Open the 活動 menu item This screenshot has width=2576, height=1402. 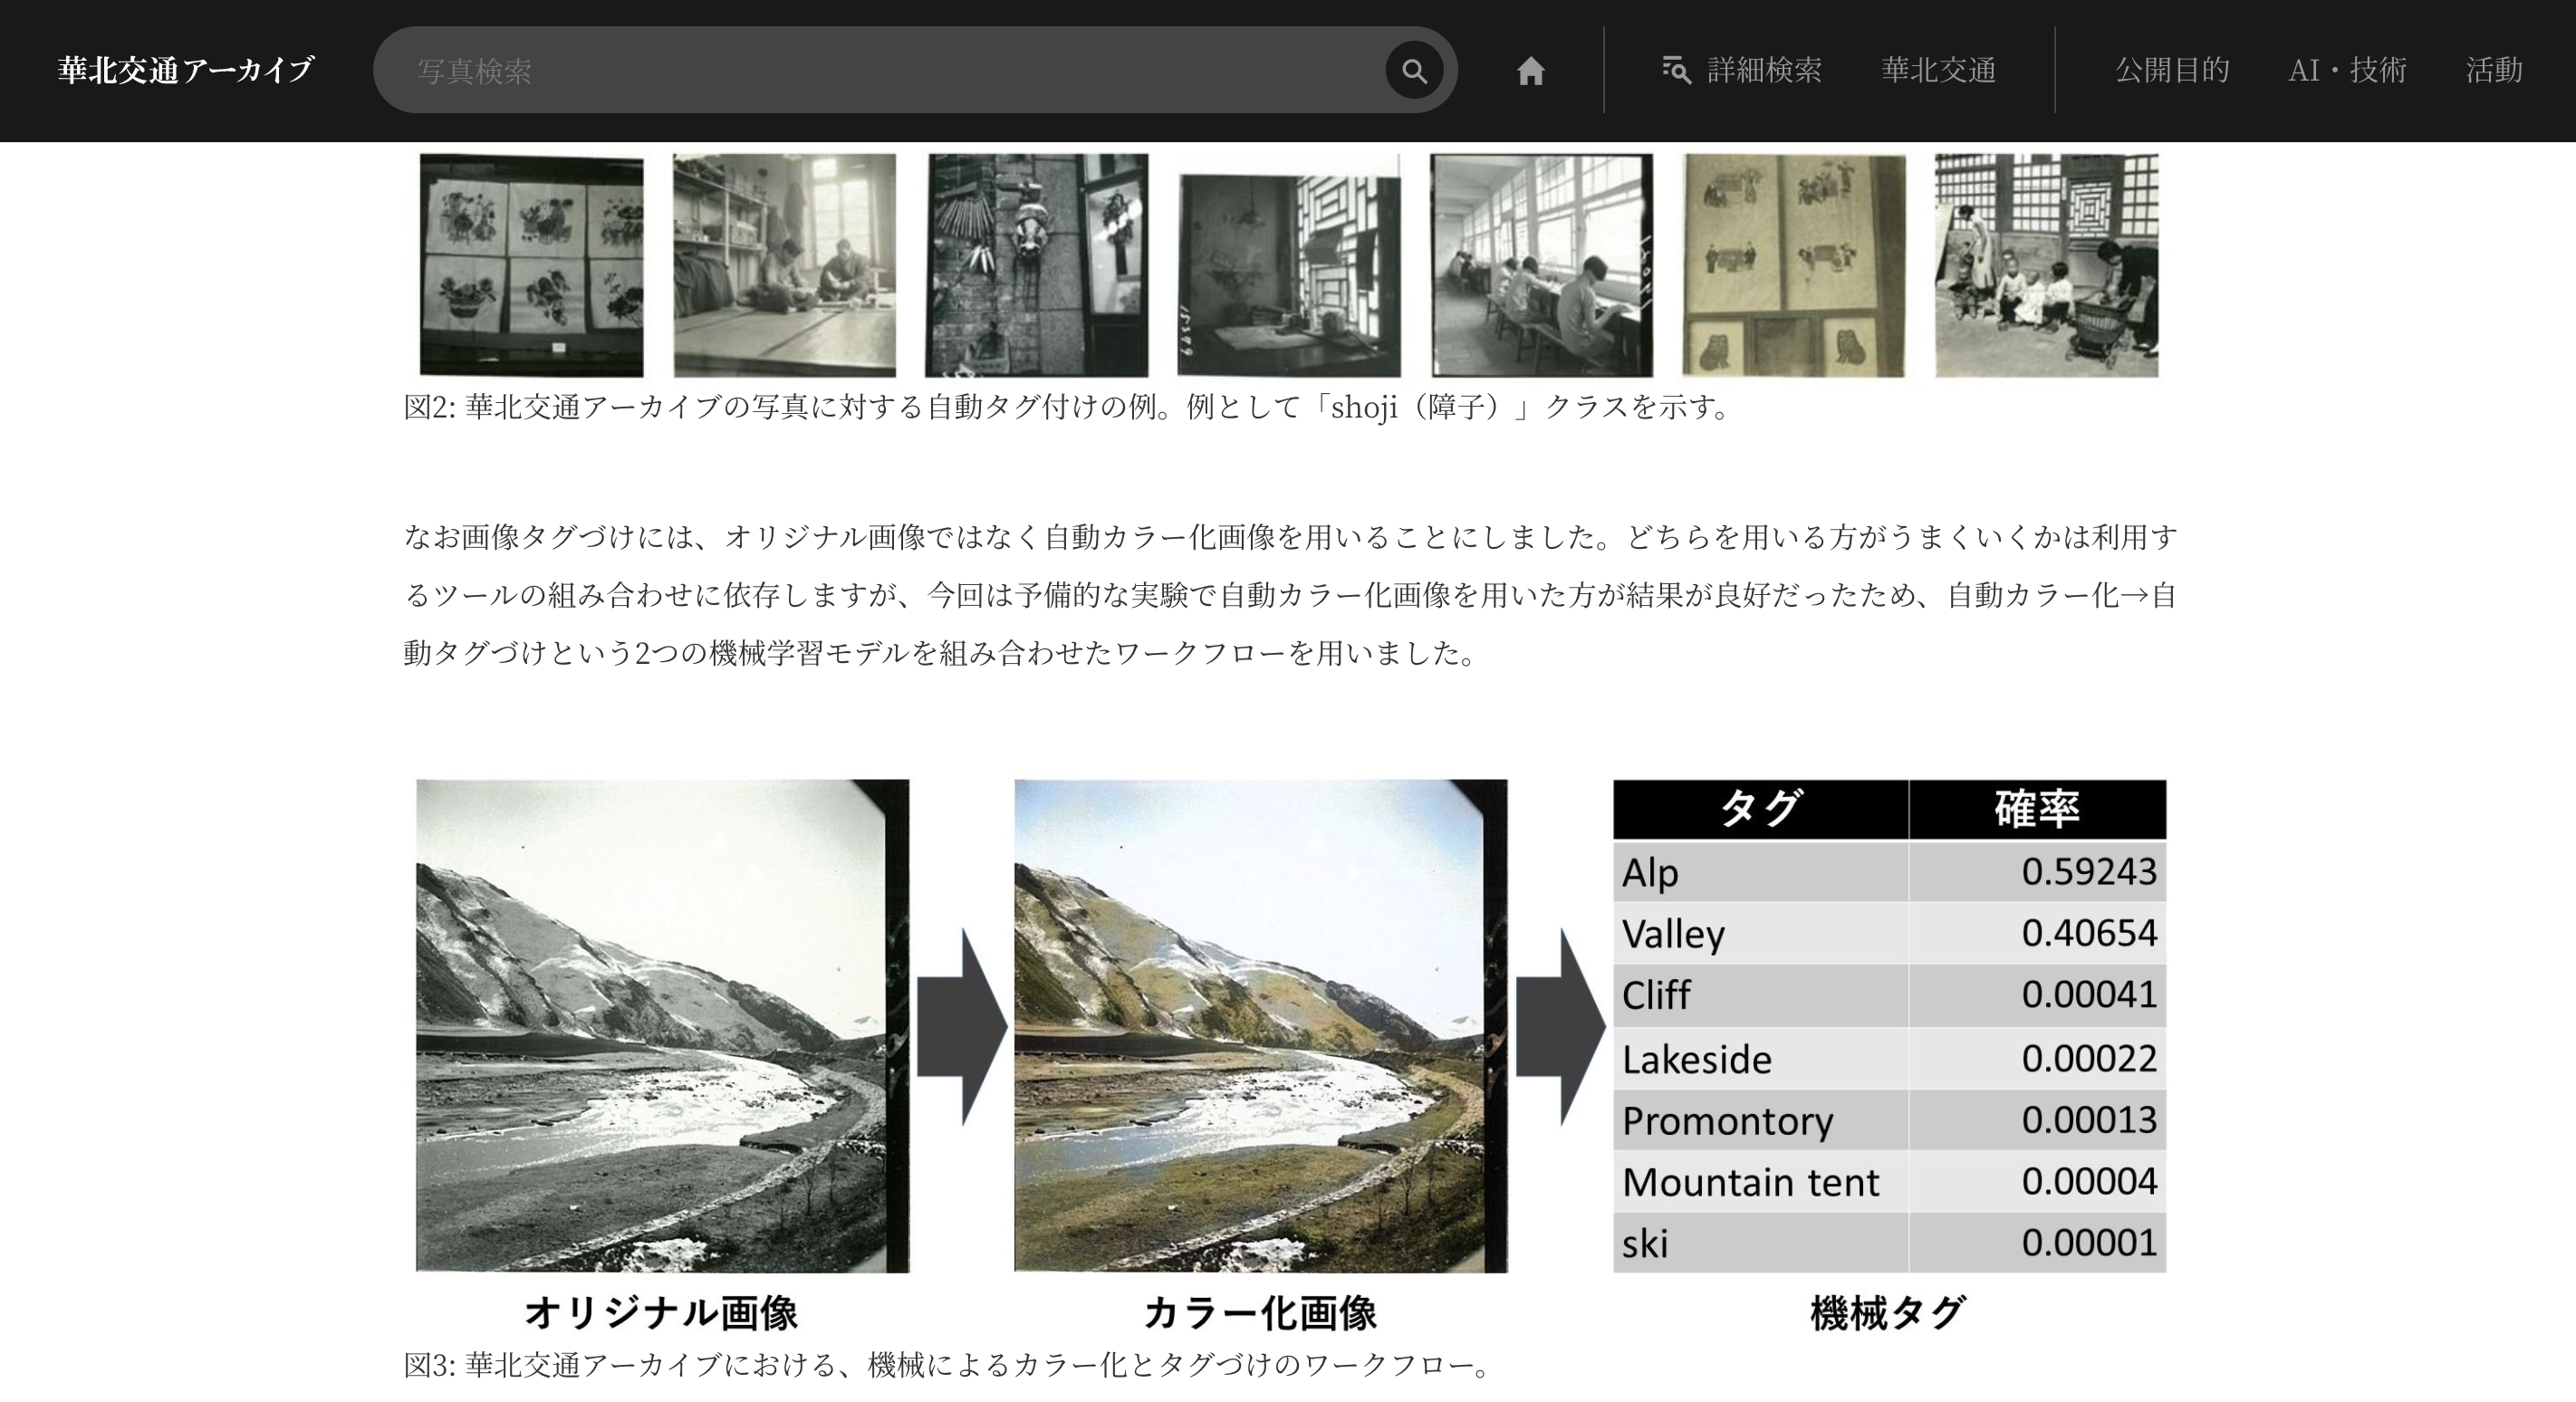pyautogui.click(x=2493, y=70)
